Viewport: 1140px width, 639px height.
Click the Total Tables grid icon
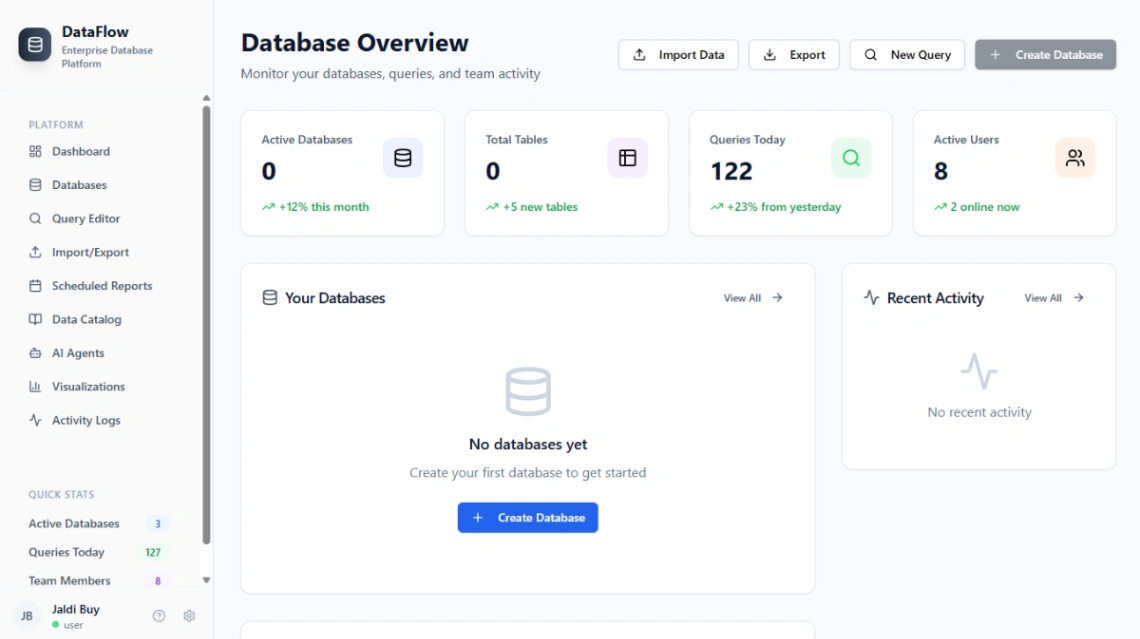point(627,158)
